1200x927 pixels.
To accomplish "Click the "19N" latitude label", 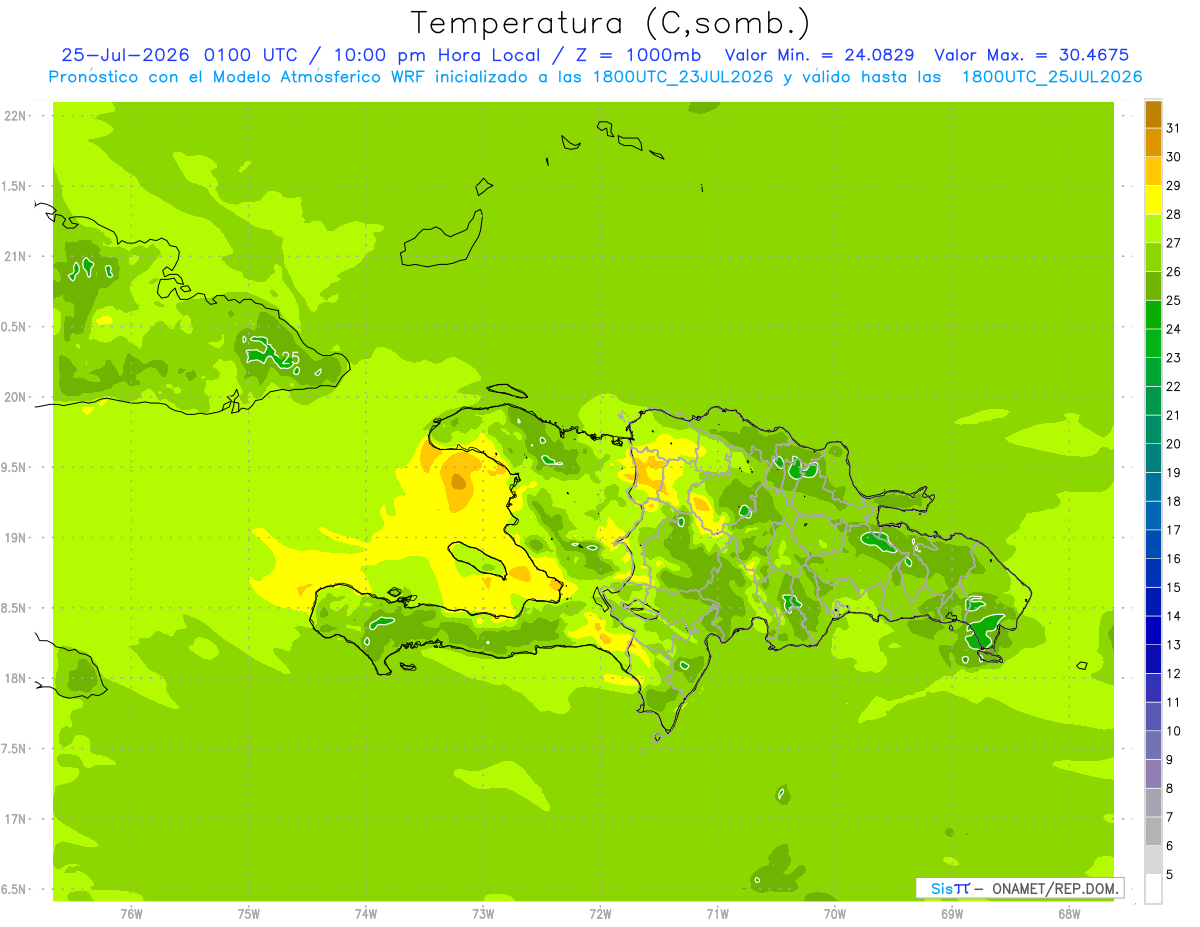I will click(16, 538).
